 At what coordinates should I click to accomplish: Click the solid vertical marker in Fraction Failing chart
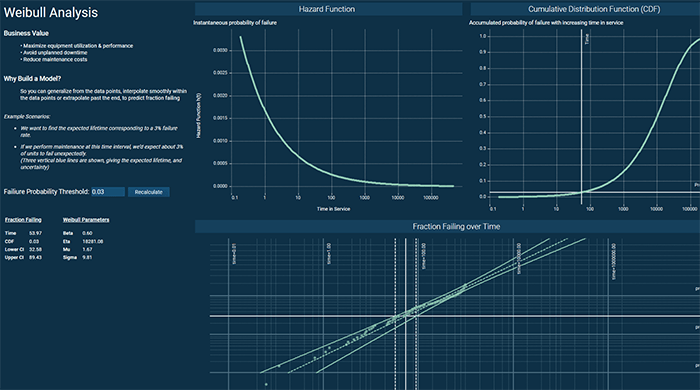[x=405, y=314]
